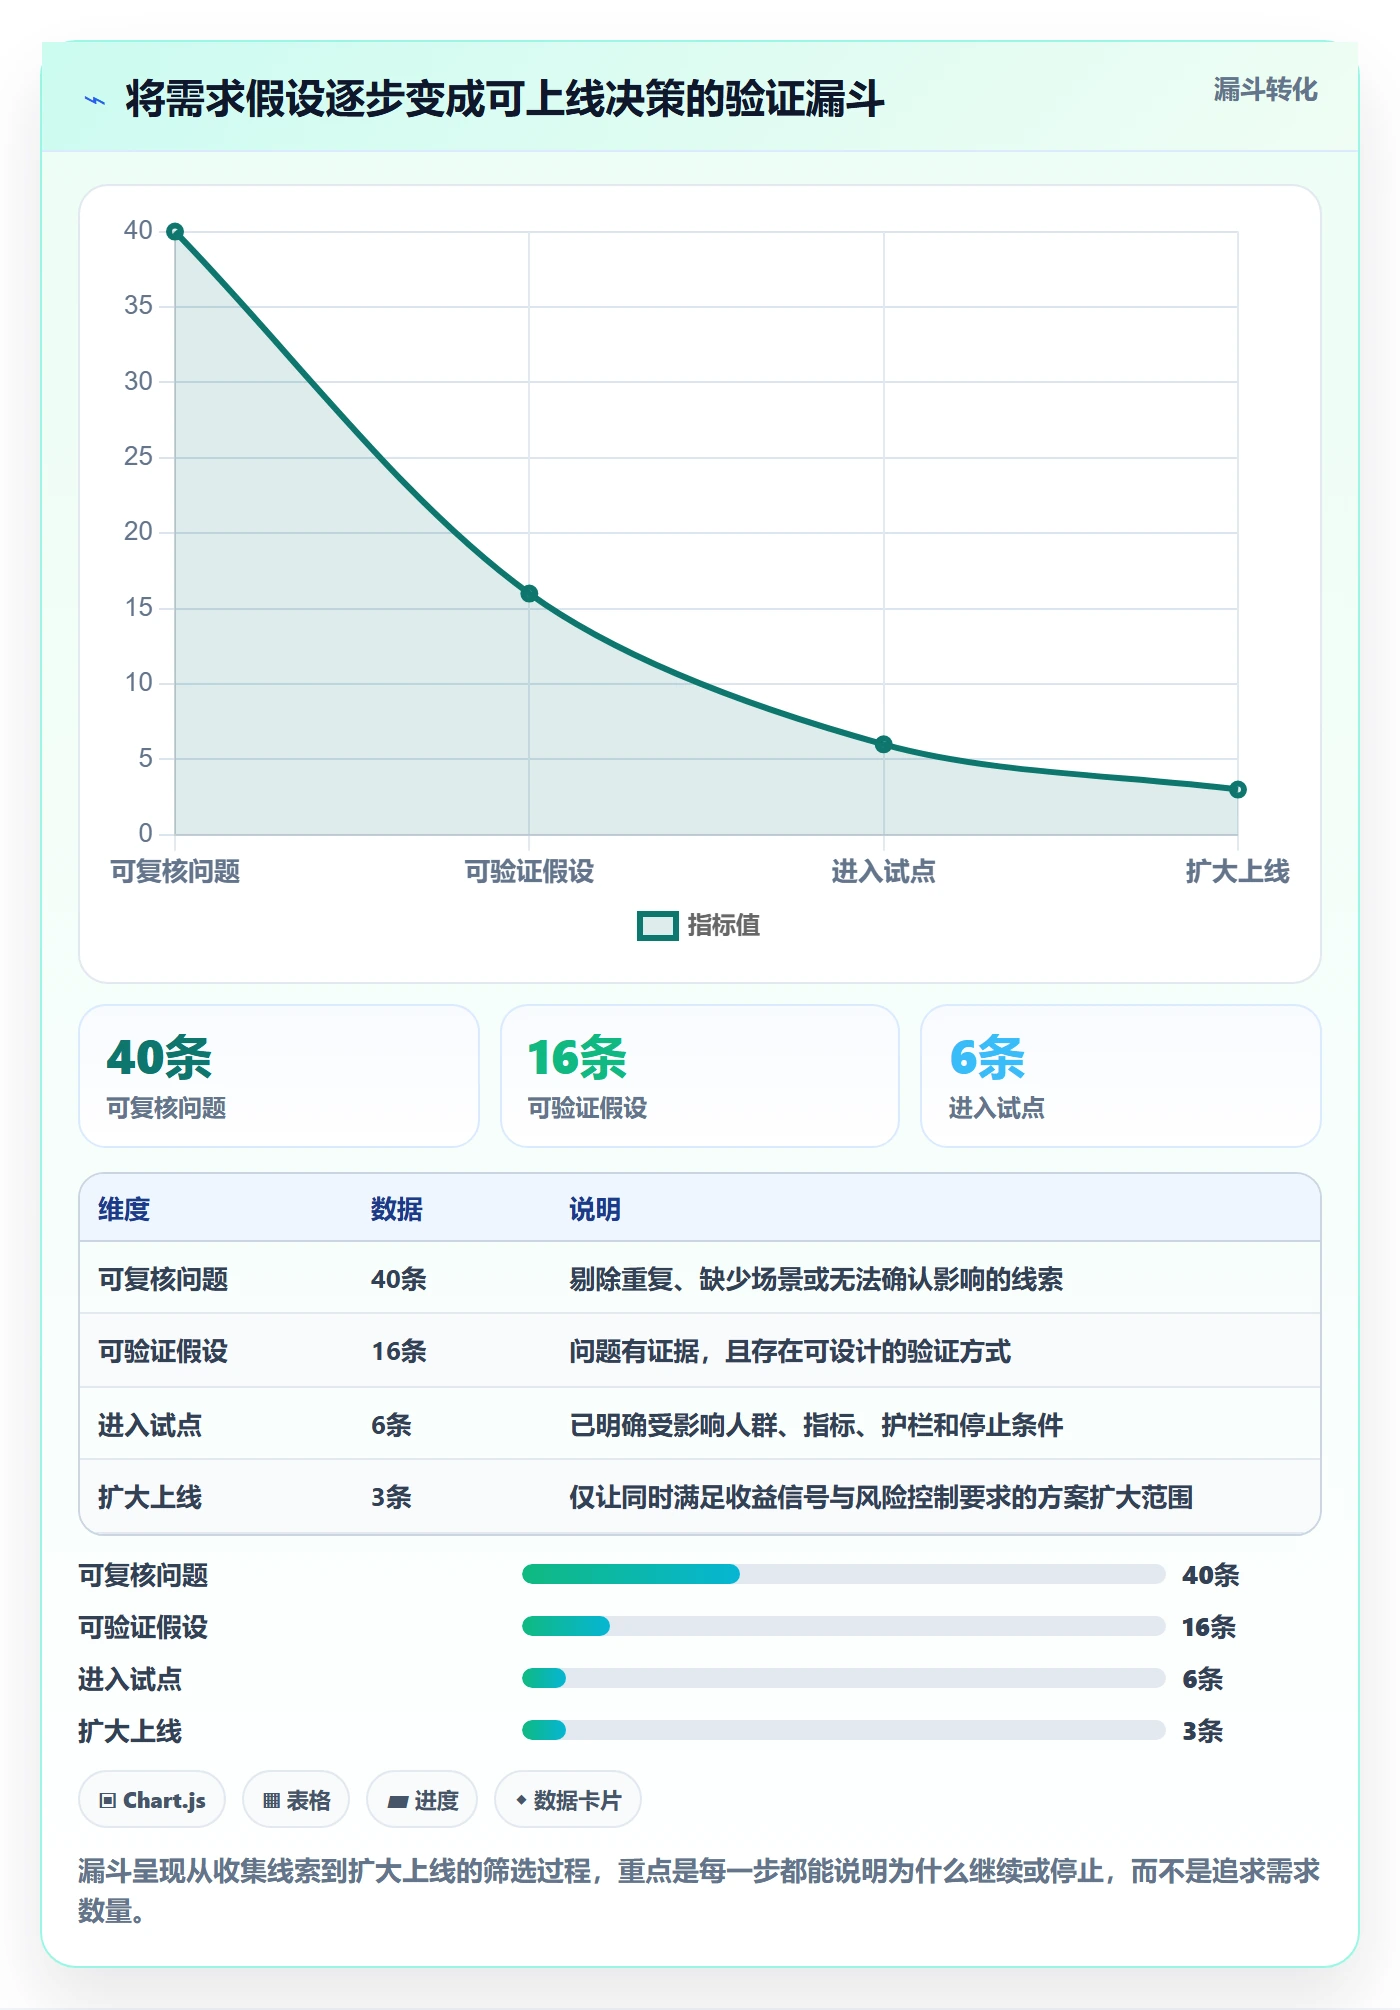Click the 扩大上线 progress bar

844,1731
